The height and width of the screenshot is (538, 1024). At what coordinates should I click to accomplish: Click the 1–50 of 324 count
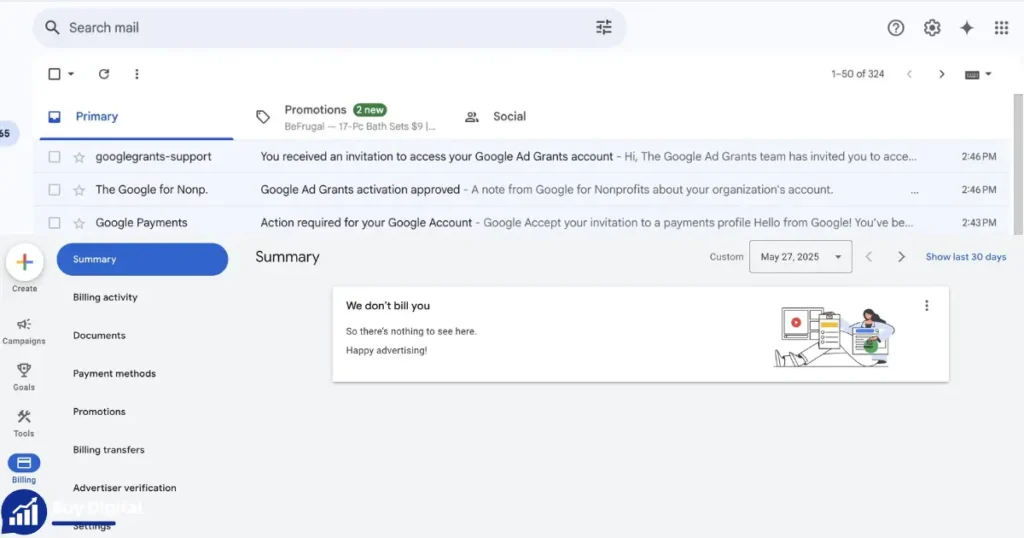coord(857,74)
